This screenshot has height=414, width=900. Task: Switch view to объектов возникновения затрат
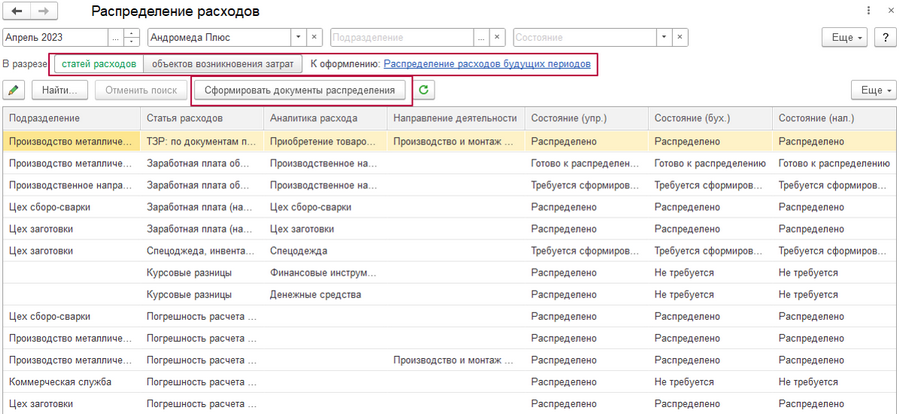[223, 64]
